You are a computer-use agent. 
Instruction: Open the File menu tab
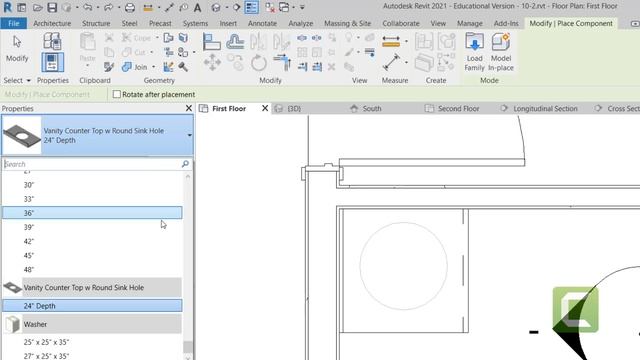14,24
